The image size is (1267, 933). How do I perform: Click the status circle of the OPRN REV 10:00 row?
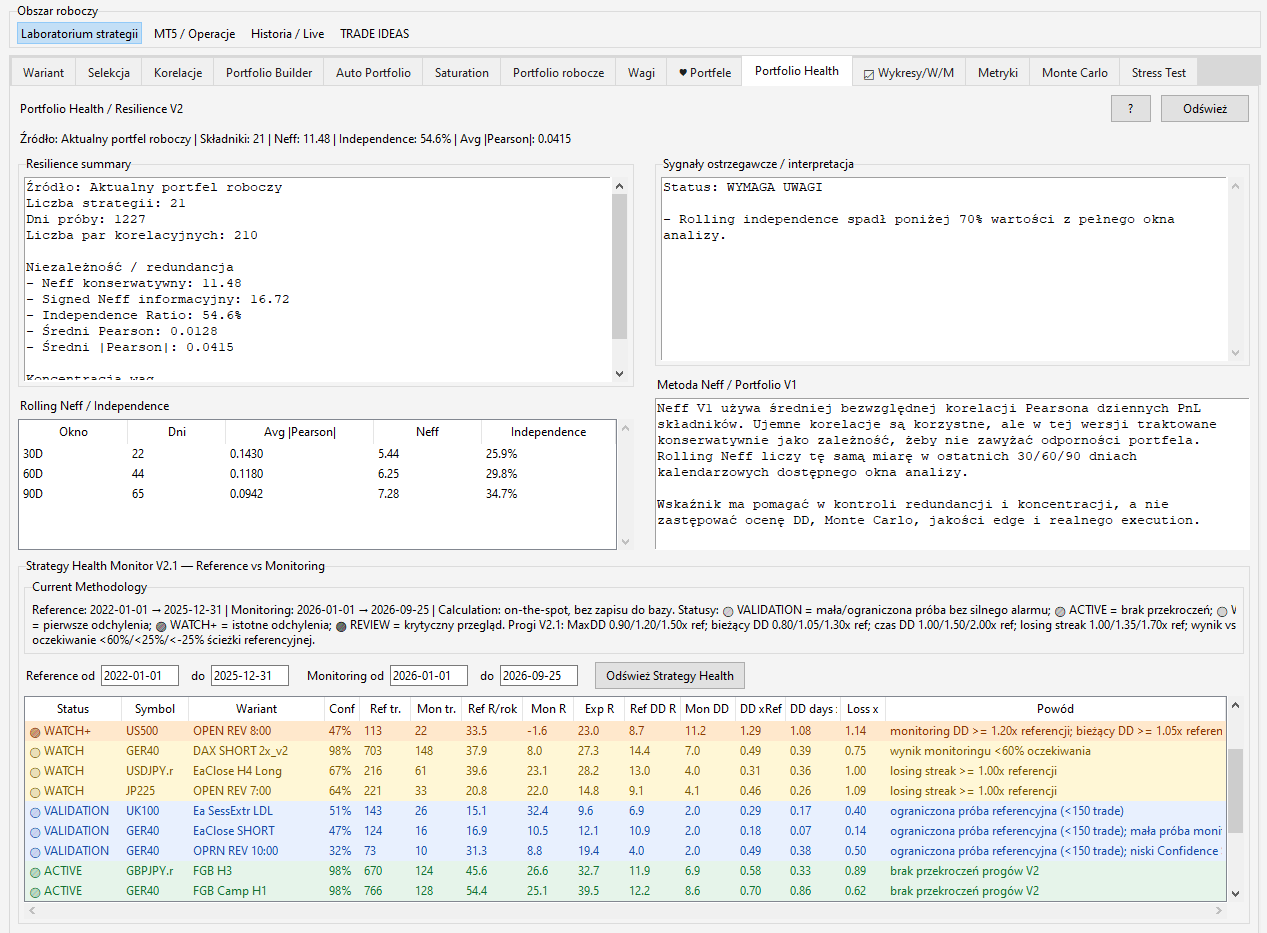(x=35, y=851)
